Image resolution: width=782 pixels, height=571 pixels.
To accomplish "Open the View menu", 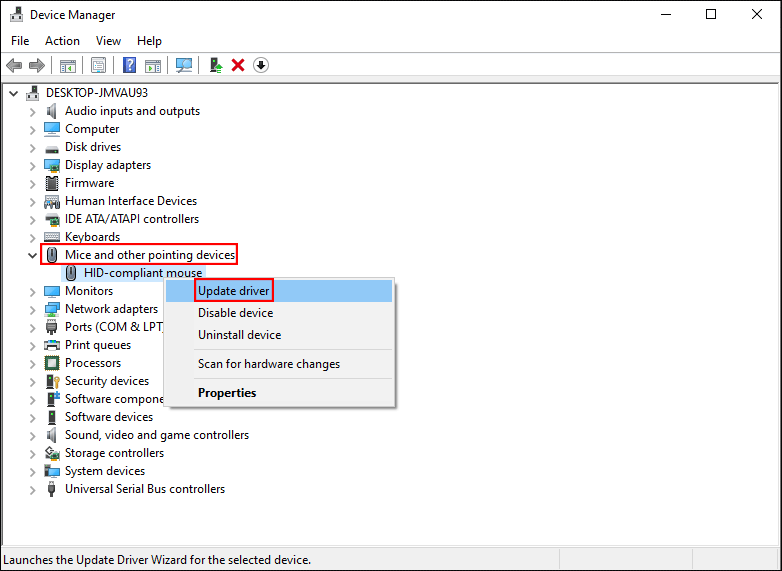I will click(x=108, y=41).
